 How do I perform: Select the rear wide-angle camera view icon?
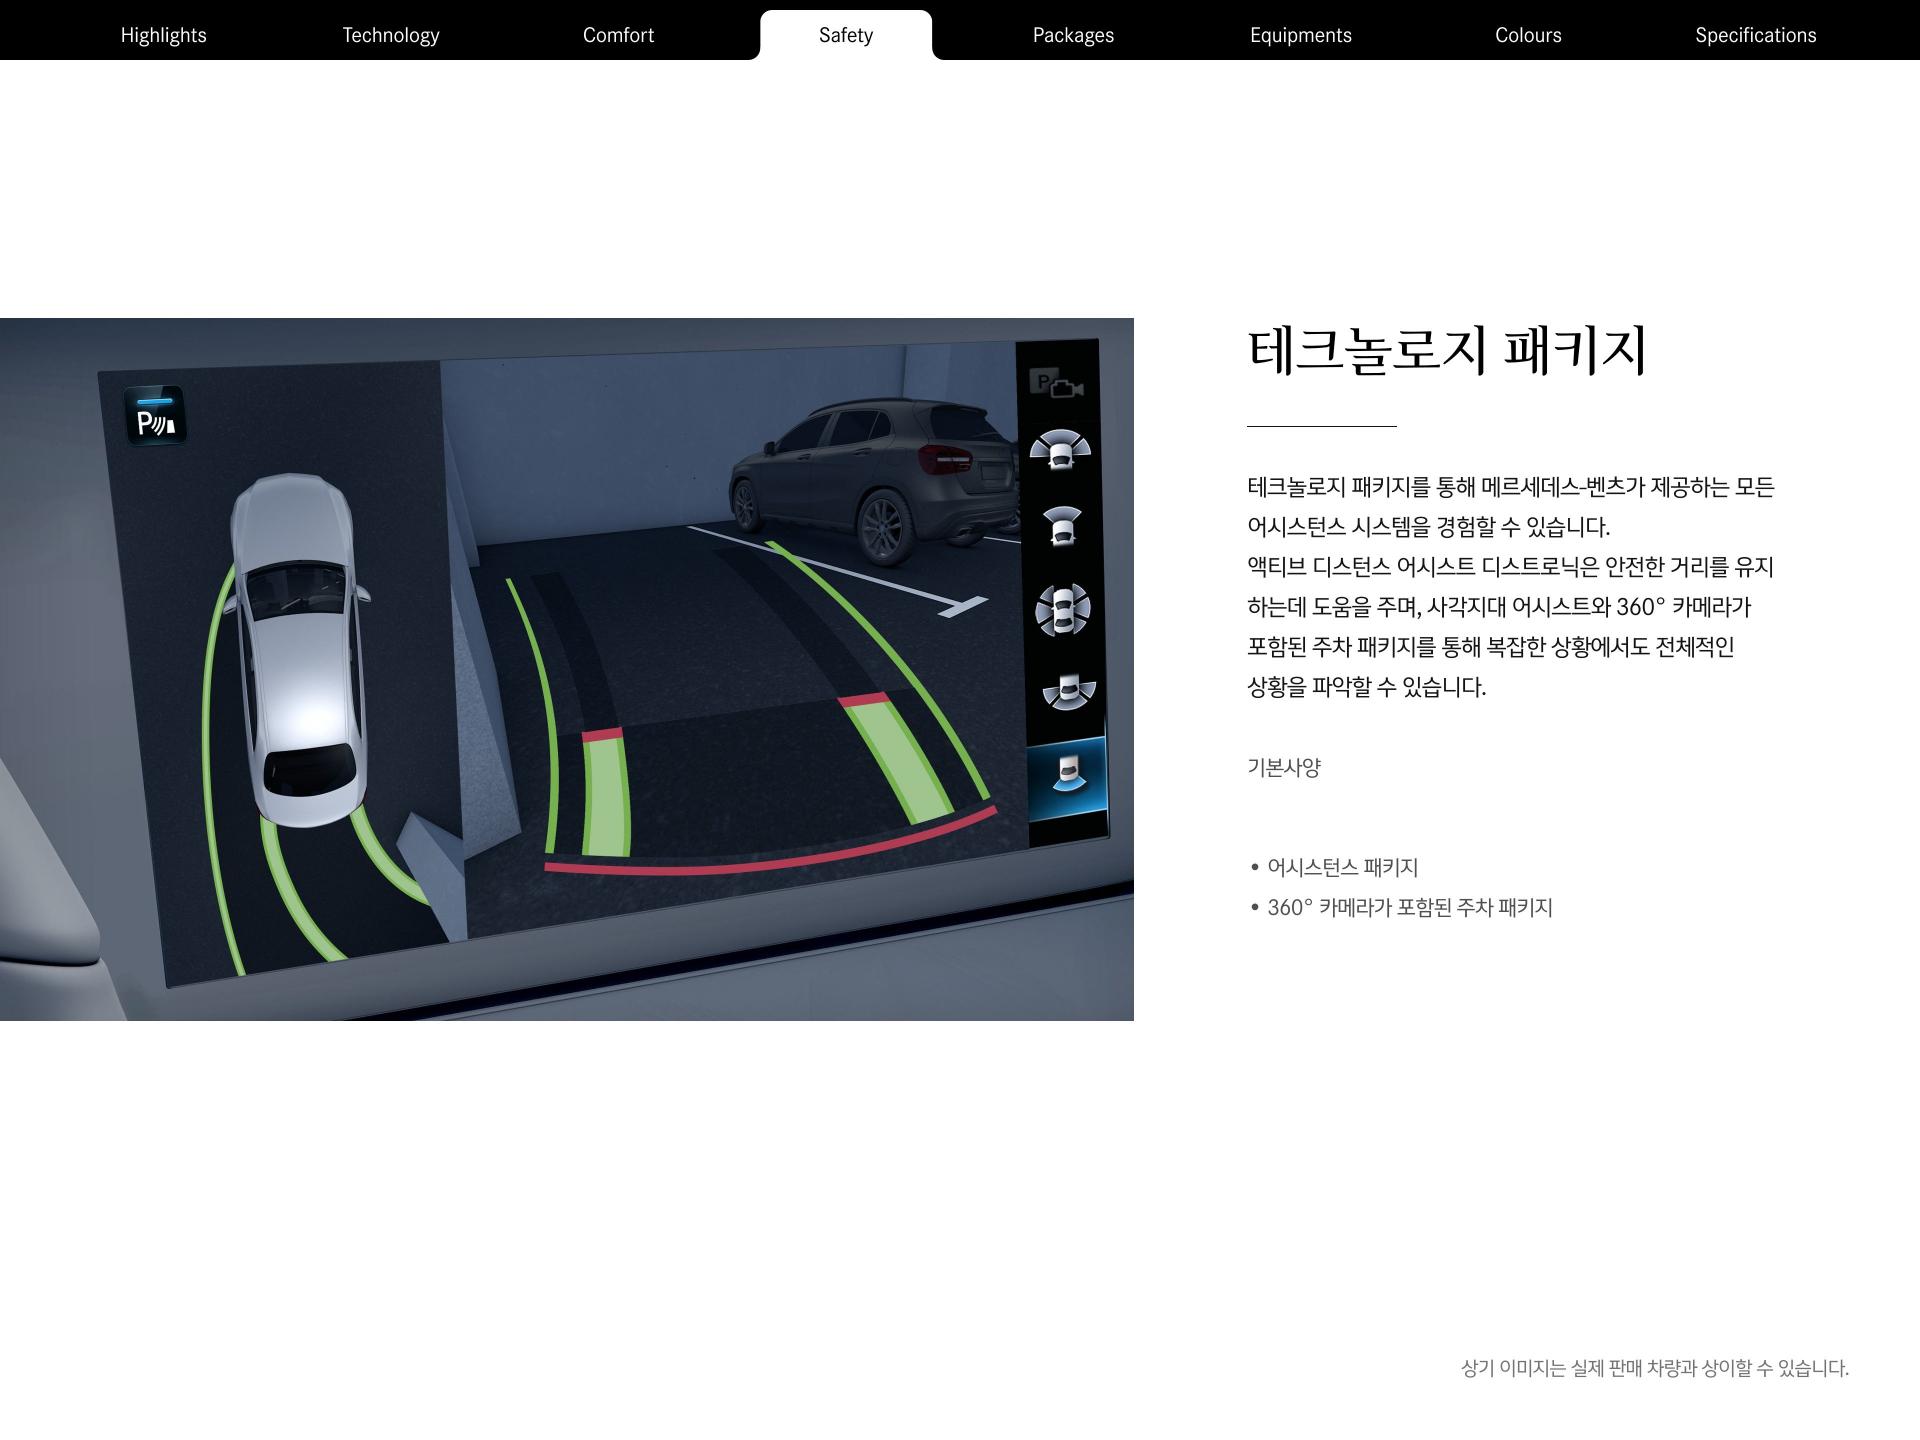point(1069,692)
